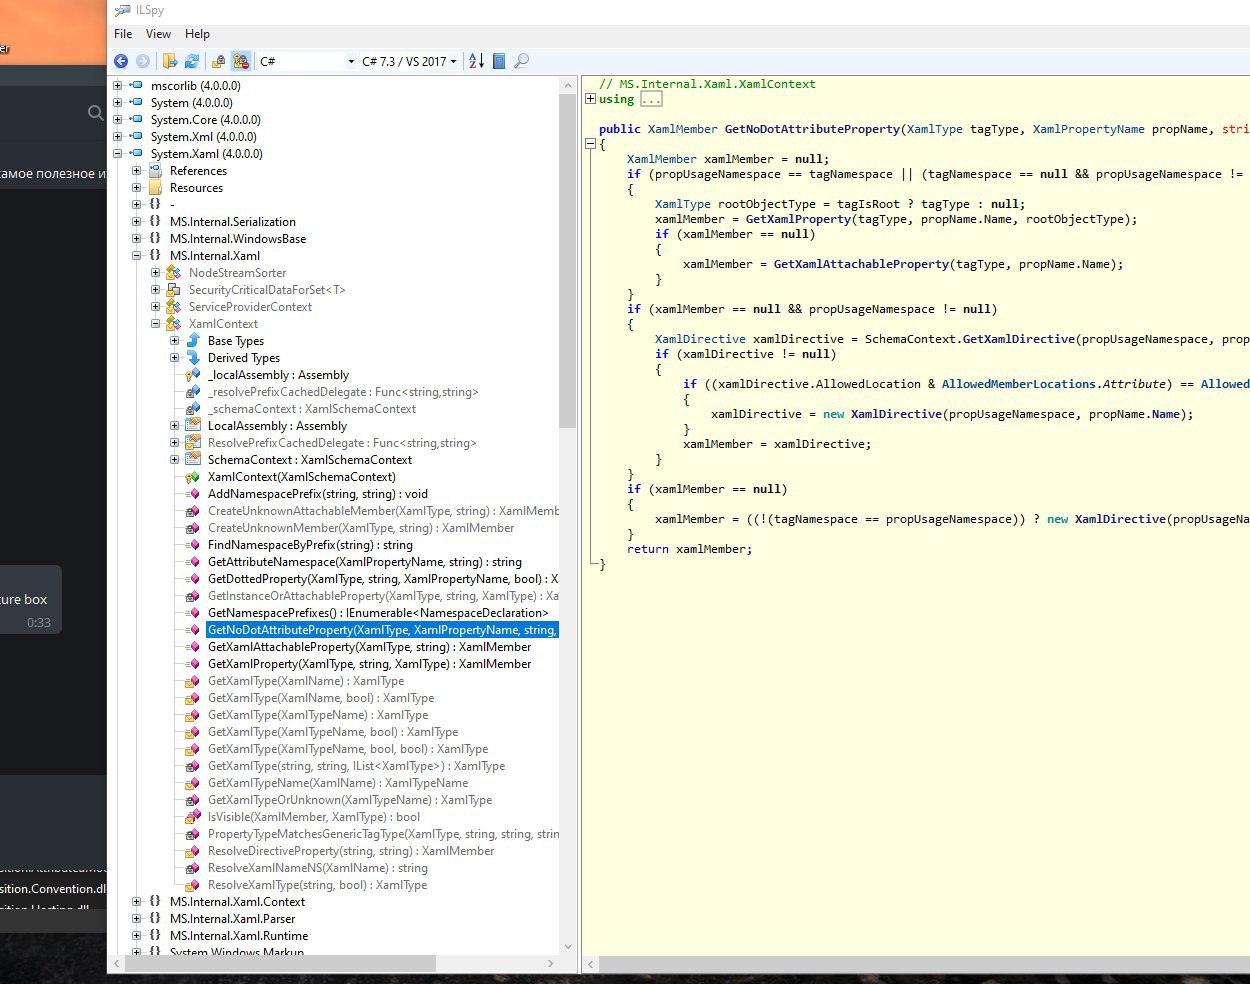
Task: Click the Sort A-Z toolbar icon
Action: [x=476, y=61]
